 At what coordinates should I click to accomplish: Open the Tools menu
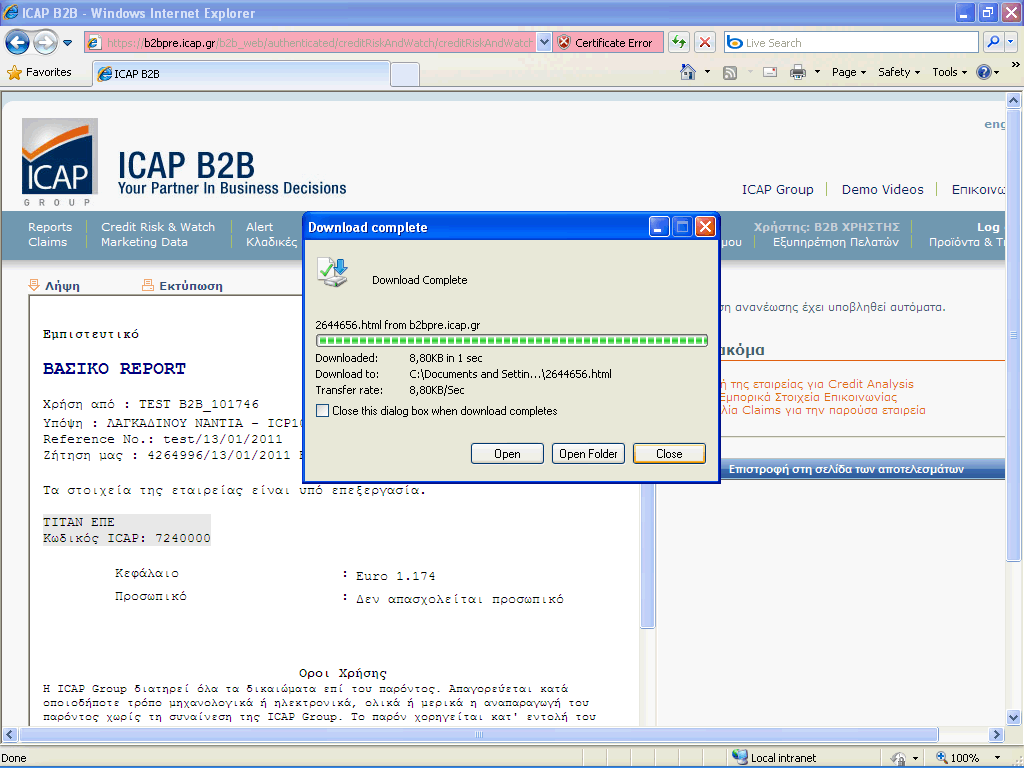950,72
